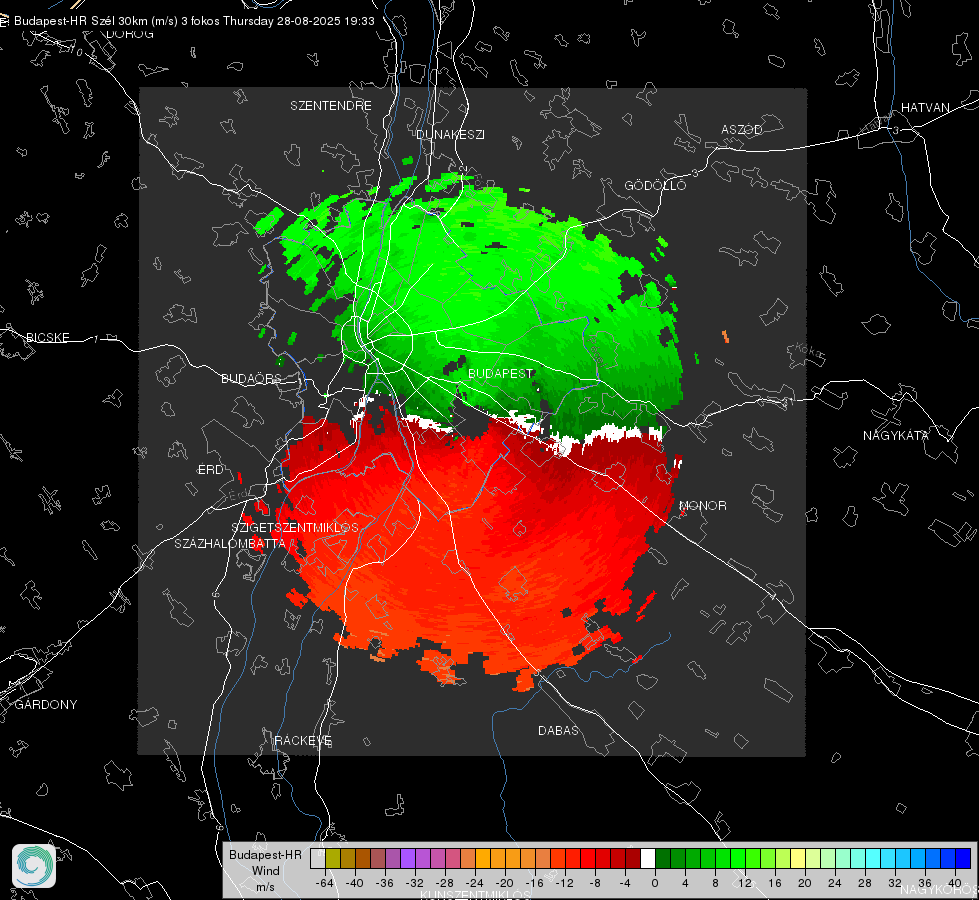Click the MONOR map label
979x900 pixels.
702,505
